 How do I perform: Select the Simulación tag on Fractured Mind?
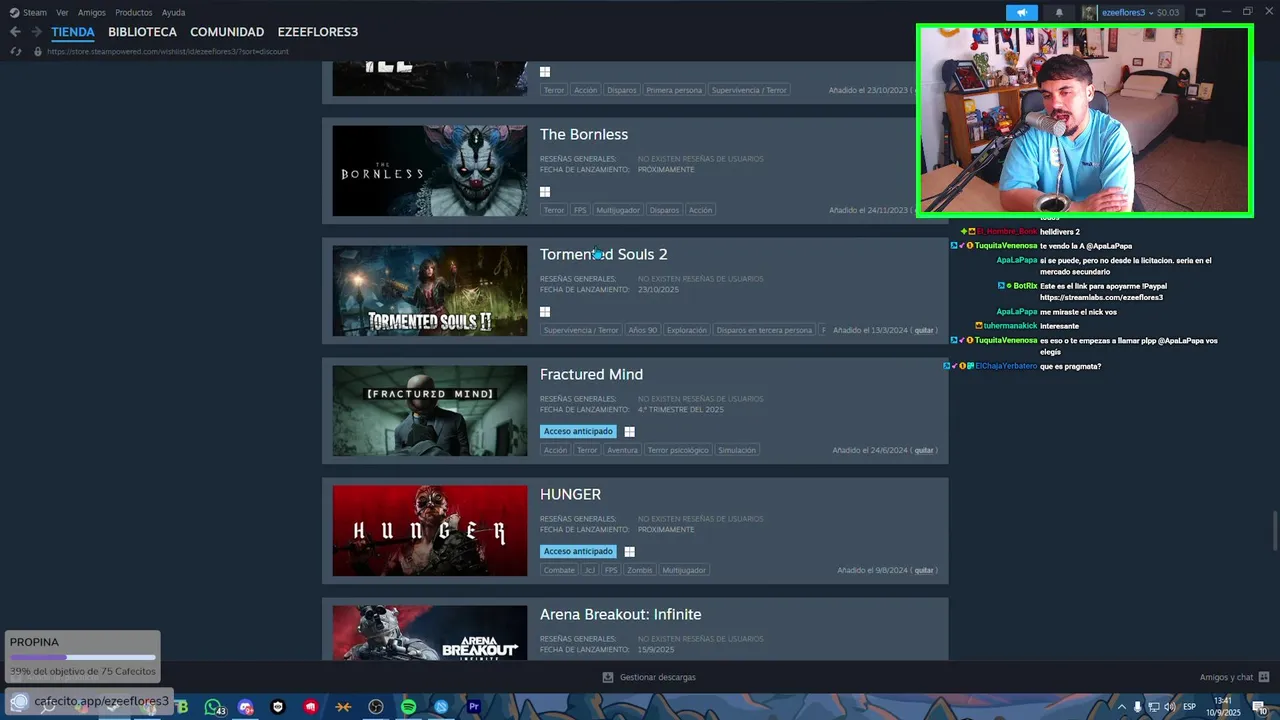point(737,450)
